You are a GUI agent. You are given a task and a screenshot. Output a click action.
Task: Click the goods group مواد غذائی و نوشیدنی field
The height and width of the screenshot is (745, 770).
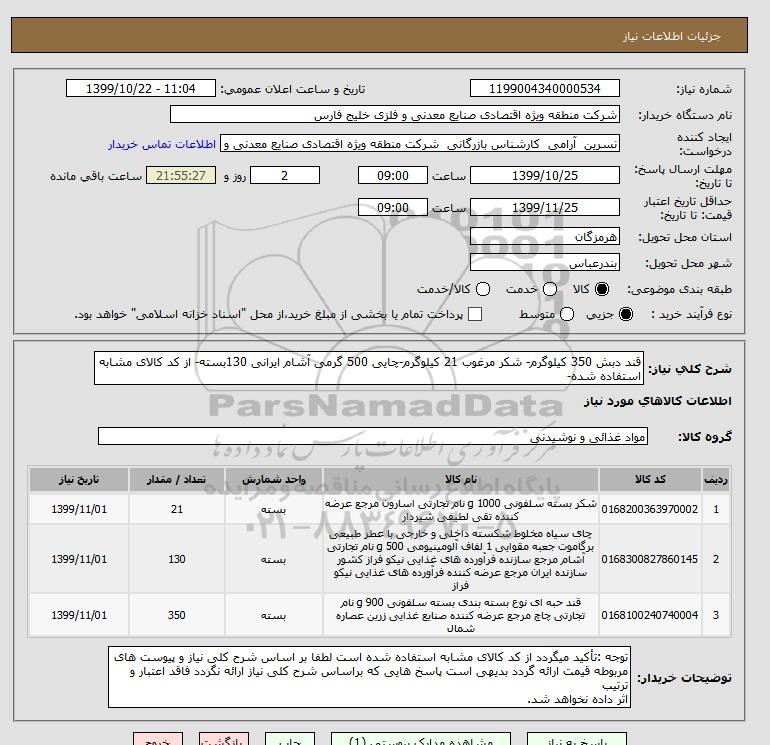point(373,436)
